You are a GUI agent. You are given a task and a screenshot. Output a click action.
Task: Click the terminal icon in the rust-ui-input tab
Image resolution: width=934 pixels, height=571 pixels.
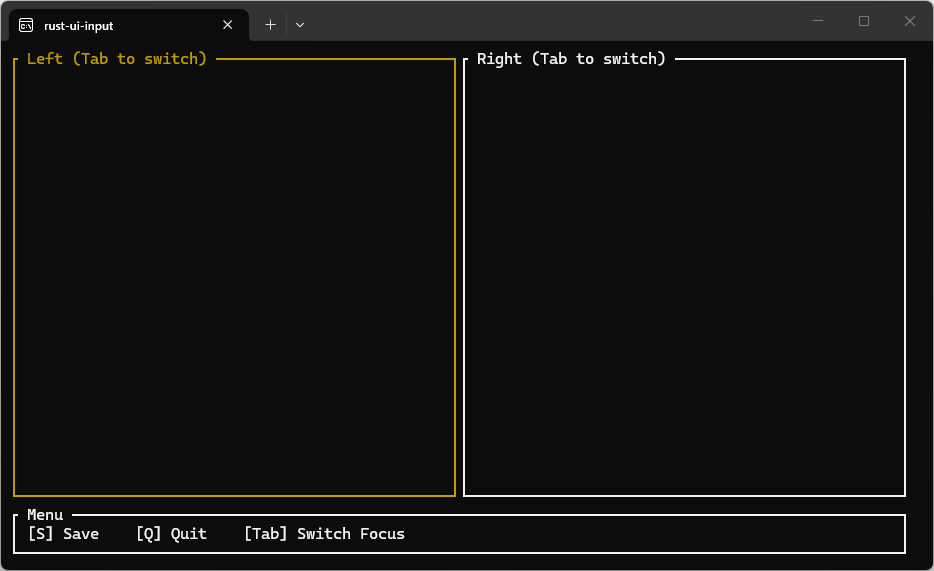(26, 25)
